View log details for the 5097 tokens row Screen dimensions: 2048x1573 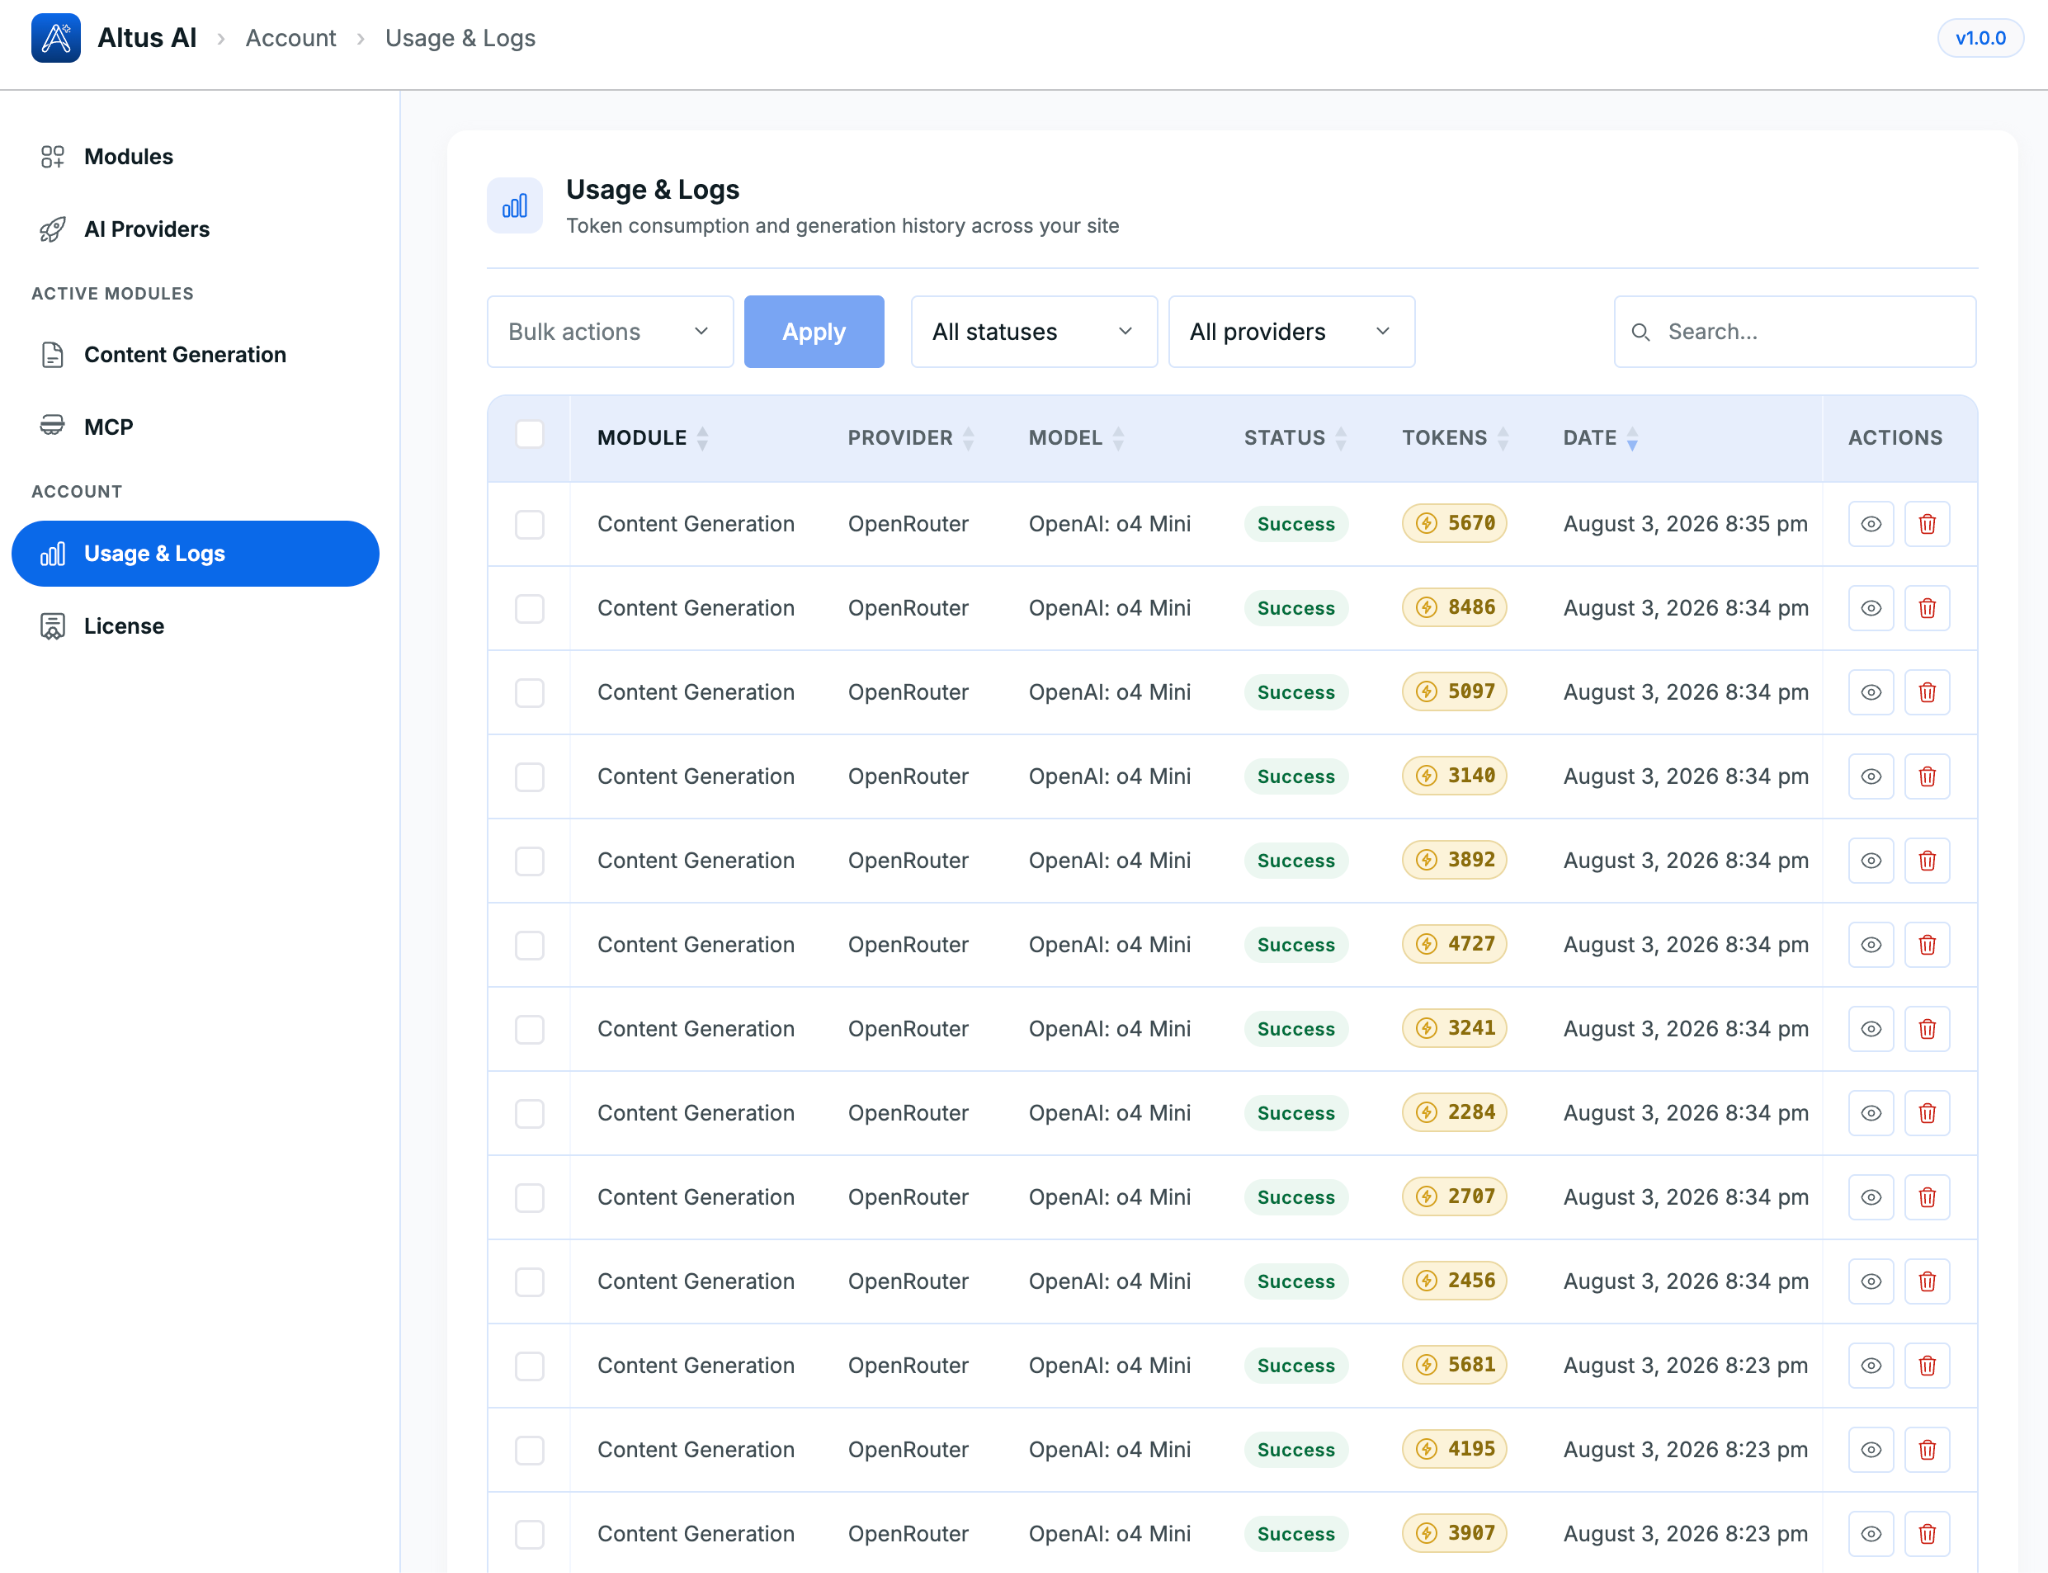(1871, 692)
